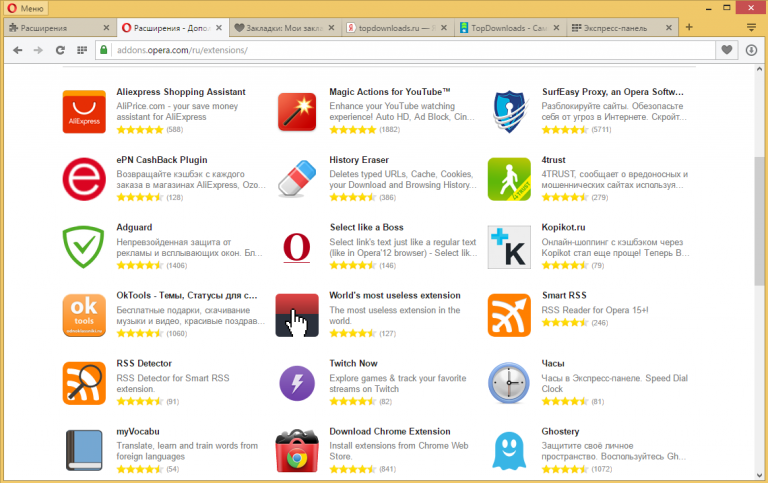Click the page scrollbar thumb

(759, 220)
